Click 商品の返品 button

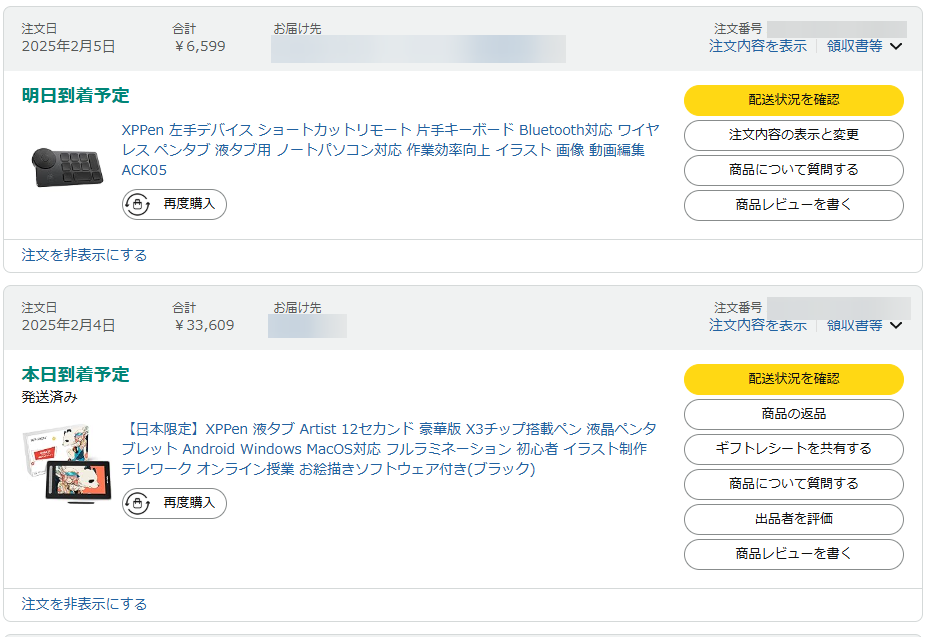(793, 414)
